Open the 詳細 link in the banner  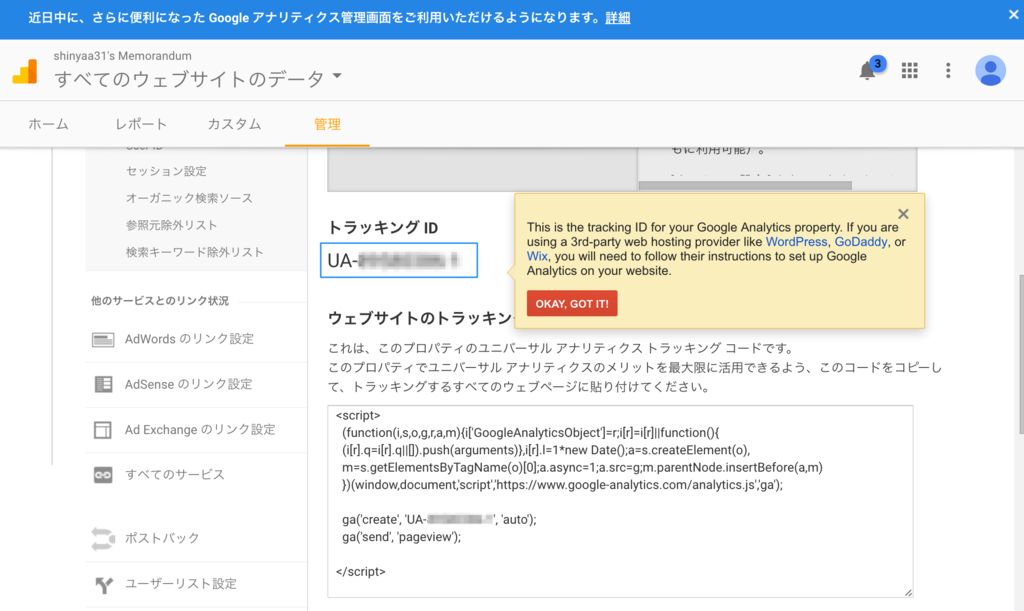pos(618,18)
